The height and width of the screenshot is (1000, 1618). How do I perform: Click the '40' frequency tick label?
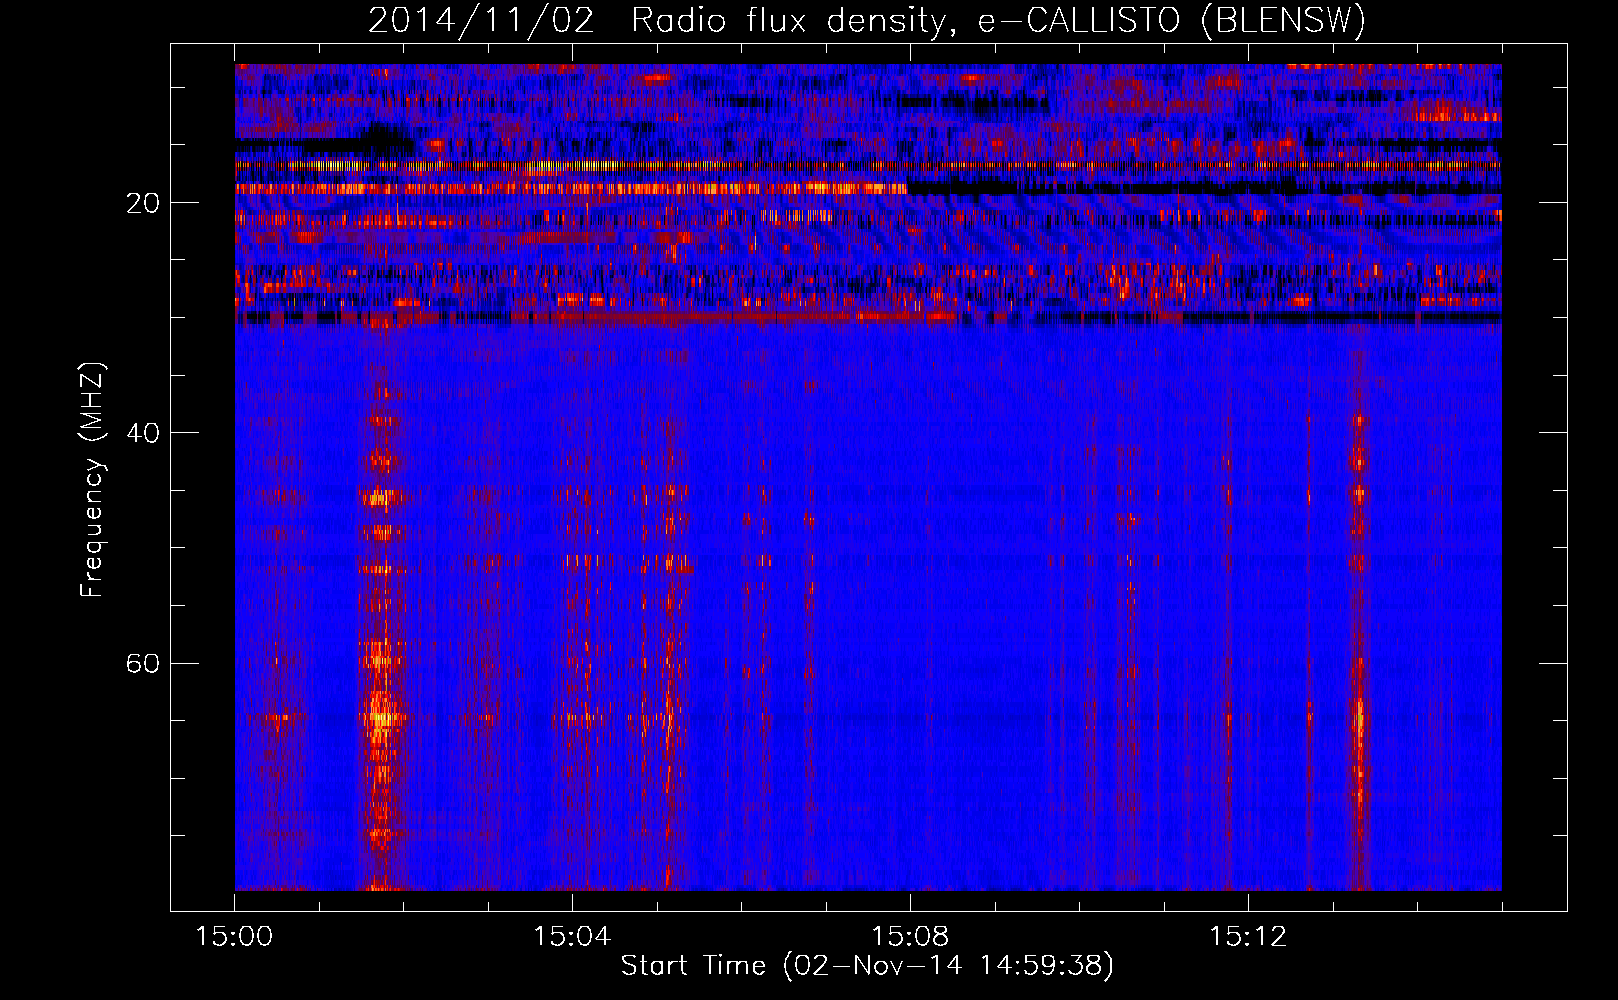[x=143, y=434]
